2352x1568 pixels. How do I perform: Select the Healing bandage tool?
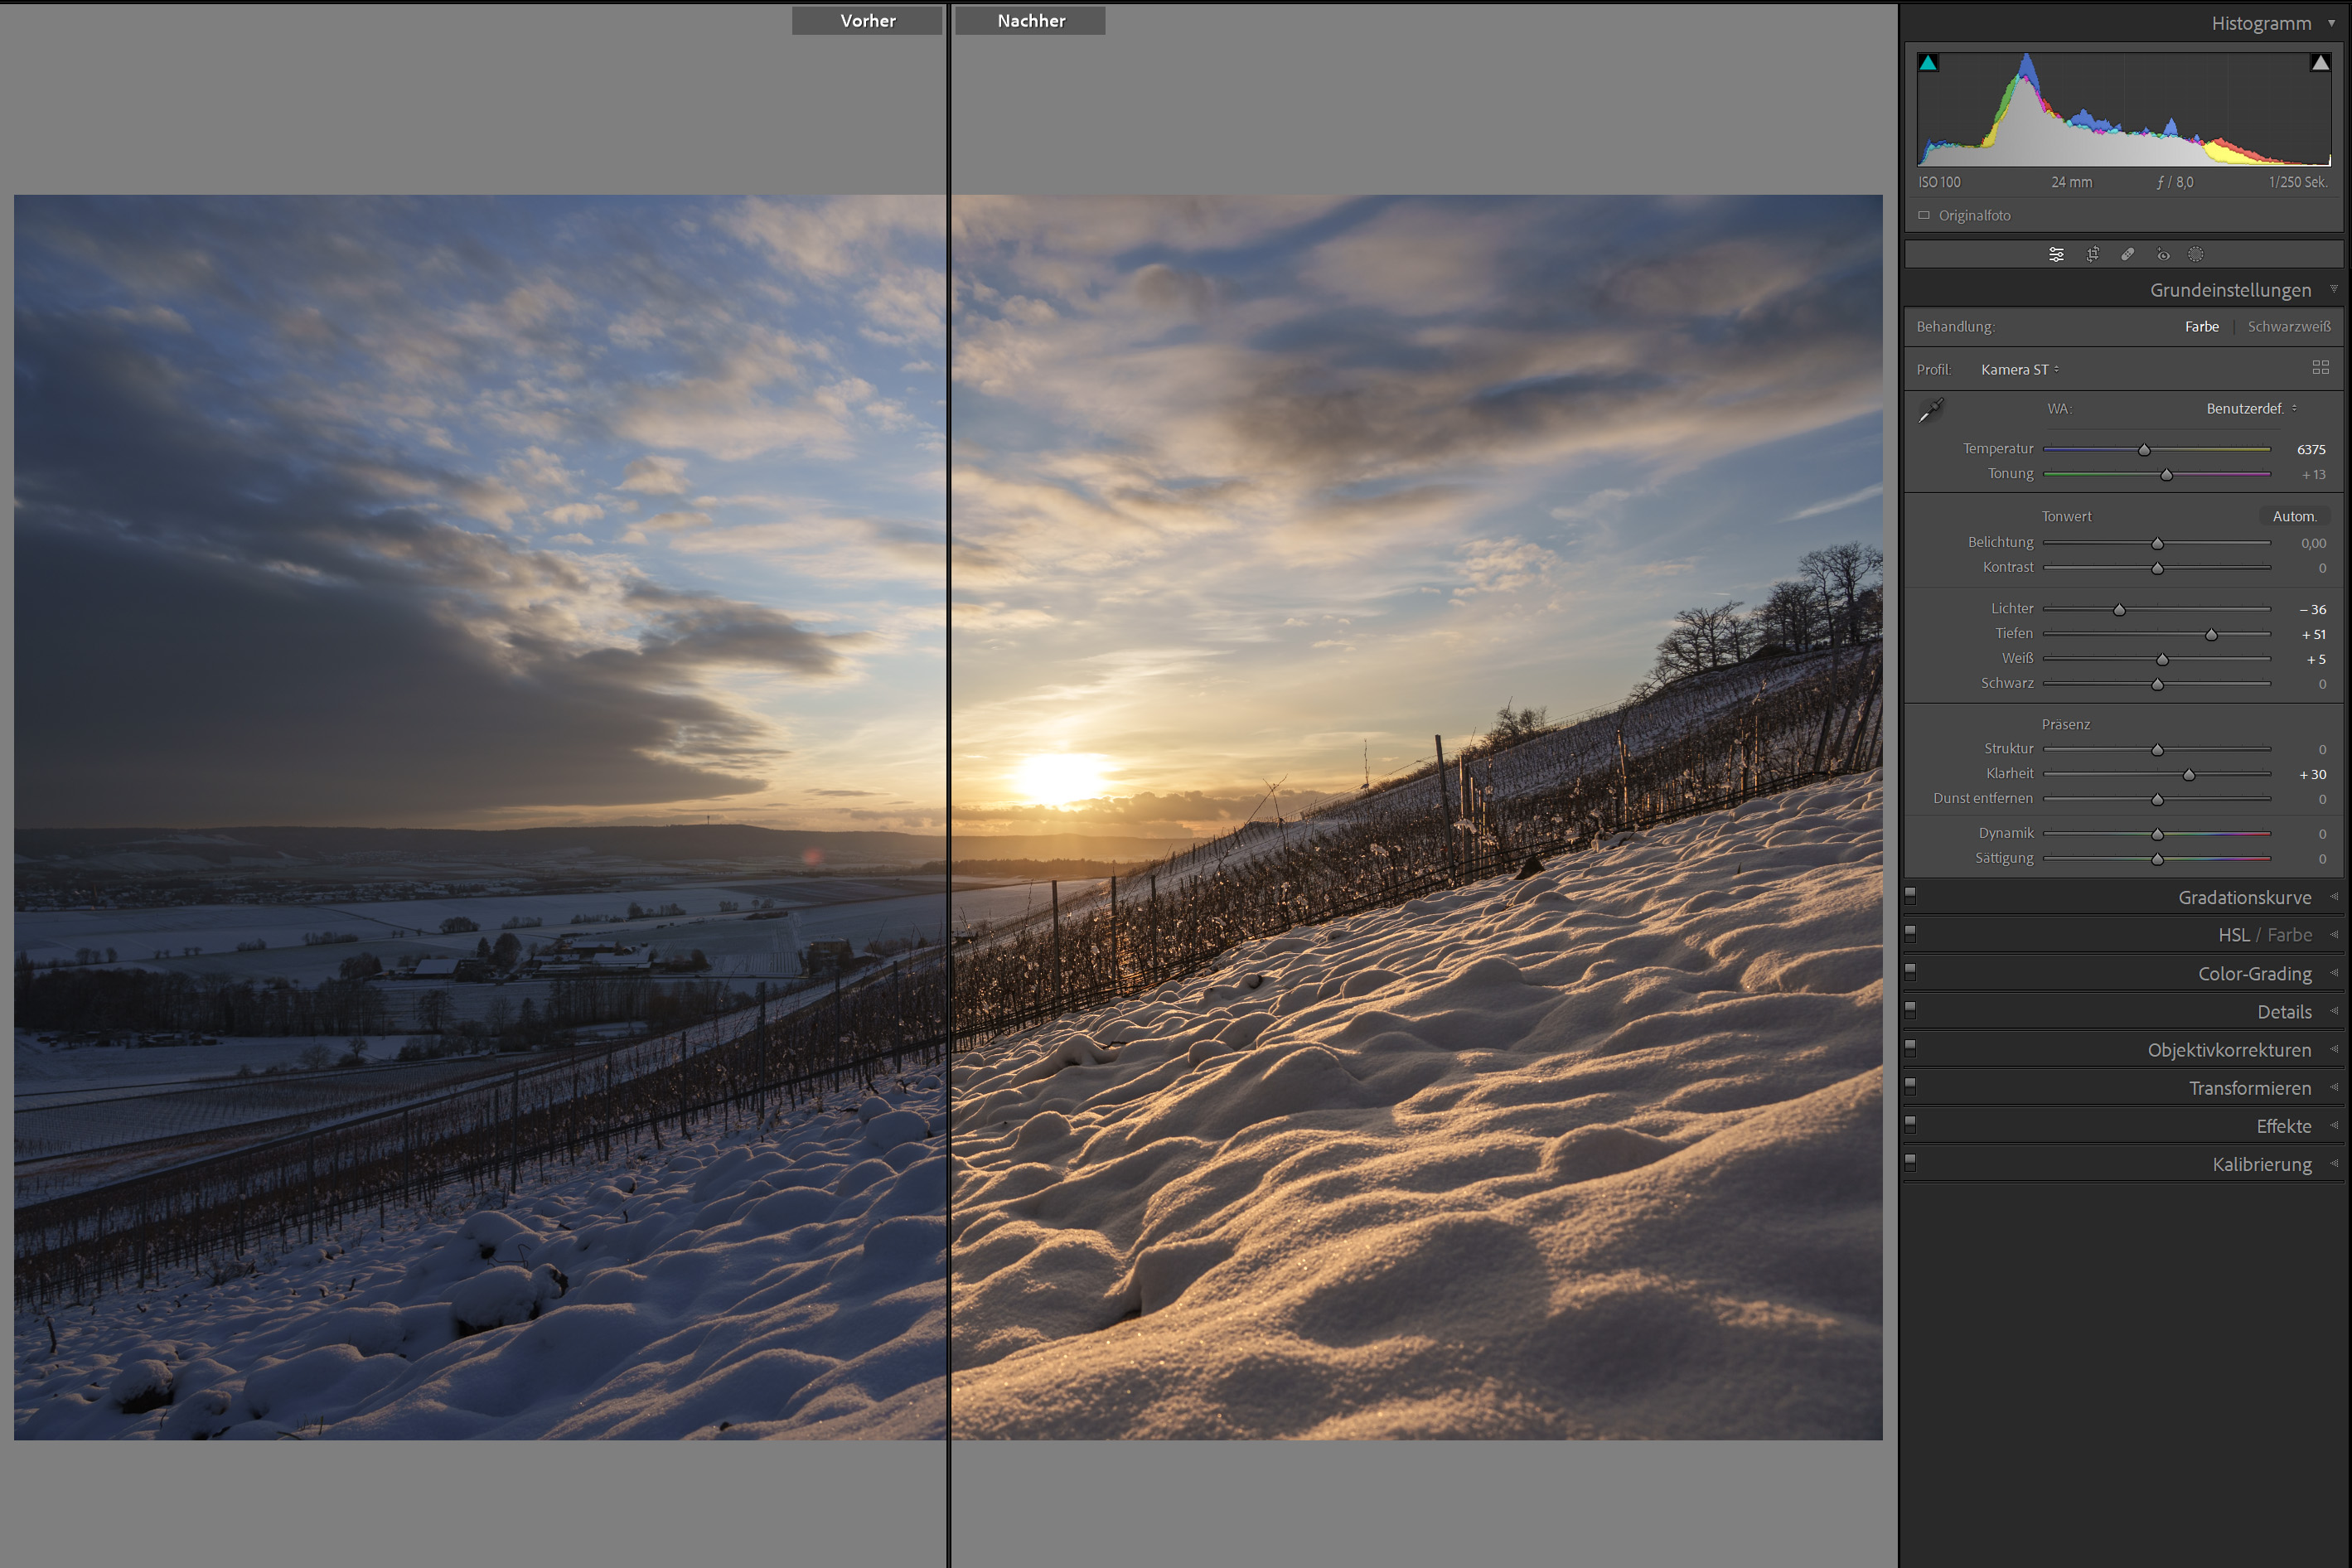click(2127, 255)
